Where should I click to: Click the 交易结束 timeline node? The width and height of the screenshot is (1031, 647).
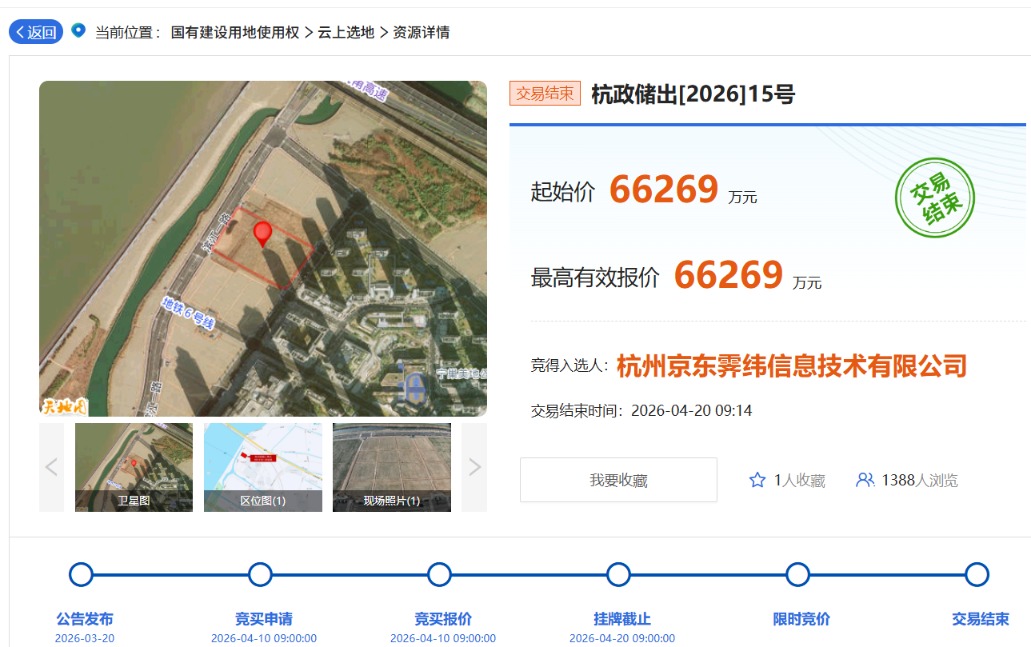tap(976, 574)
